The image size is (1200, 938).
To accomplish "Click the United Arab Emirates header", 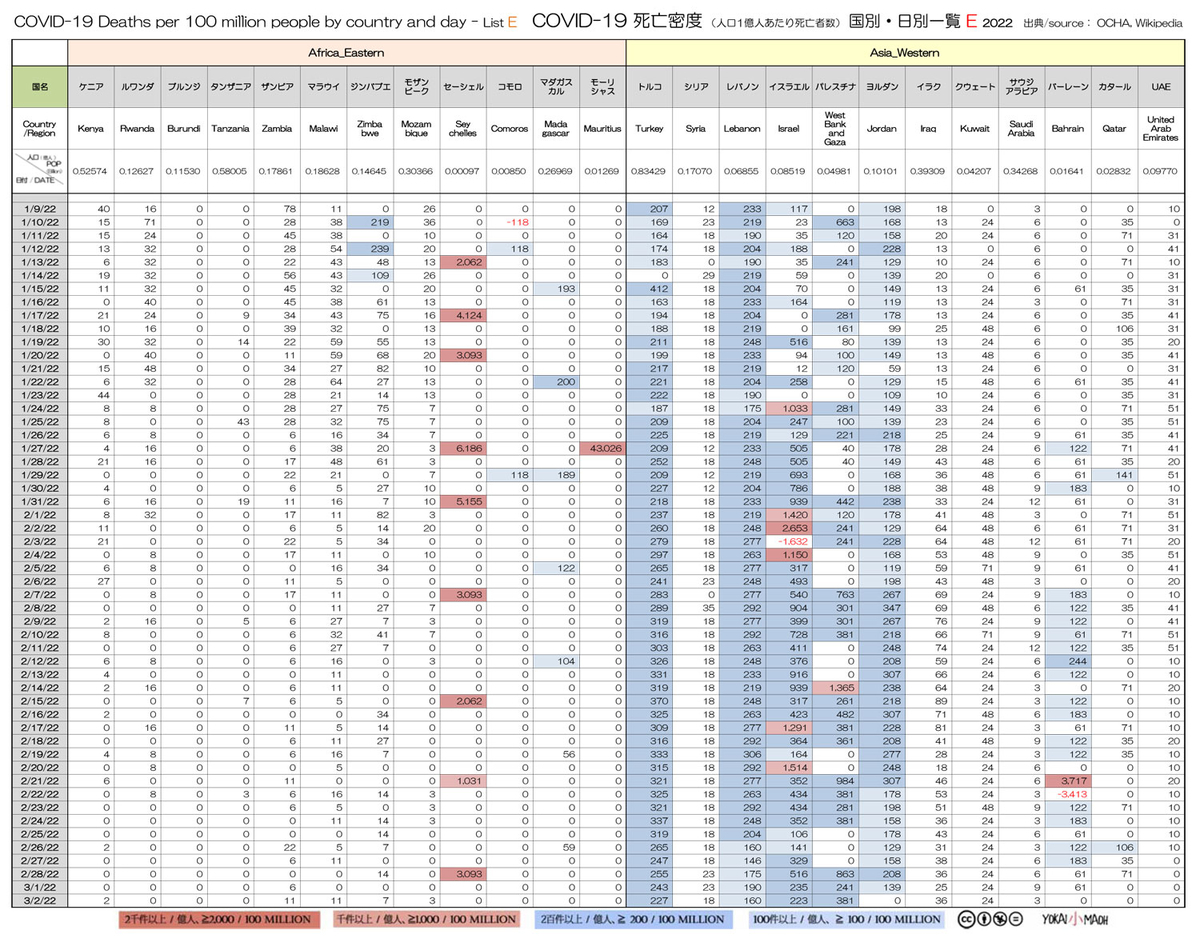I will 1161,129.
